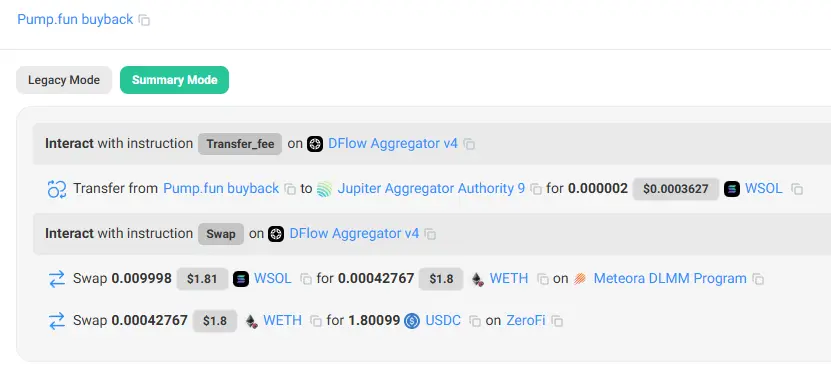This screenshot has height=375, width=831.
Task: Copy DFlow Aggregator v4 address in Transfer_fee row
Action: 469,144
